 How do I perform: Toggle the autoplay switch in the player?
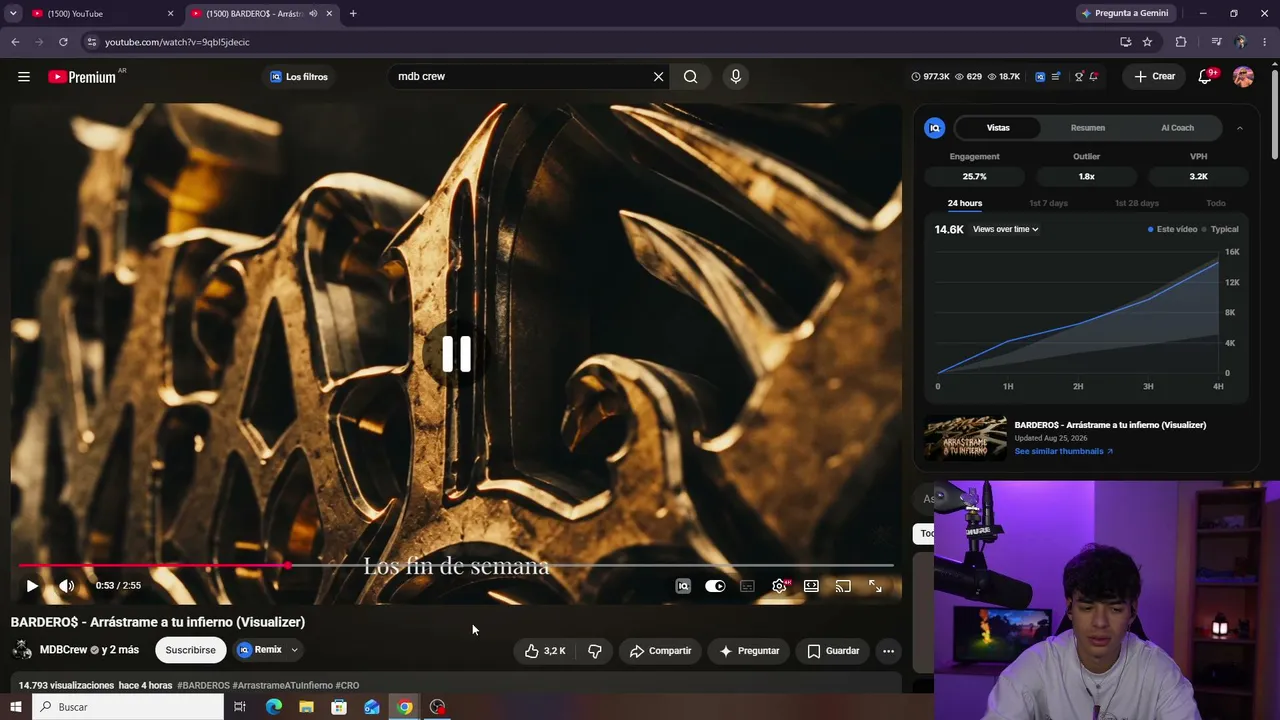(x=715, y=586)
